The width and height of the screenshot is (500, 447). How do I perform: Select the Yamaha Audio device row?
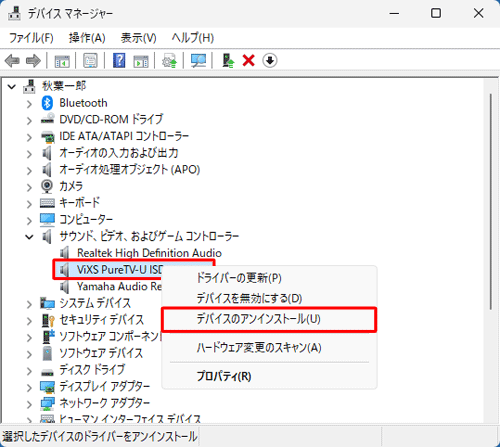pyautogui.click(x=119, y=286)
